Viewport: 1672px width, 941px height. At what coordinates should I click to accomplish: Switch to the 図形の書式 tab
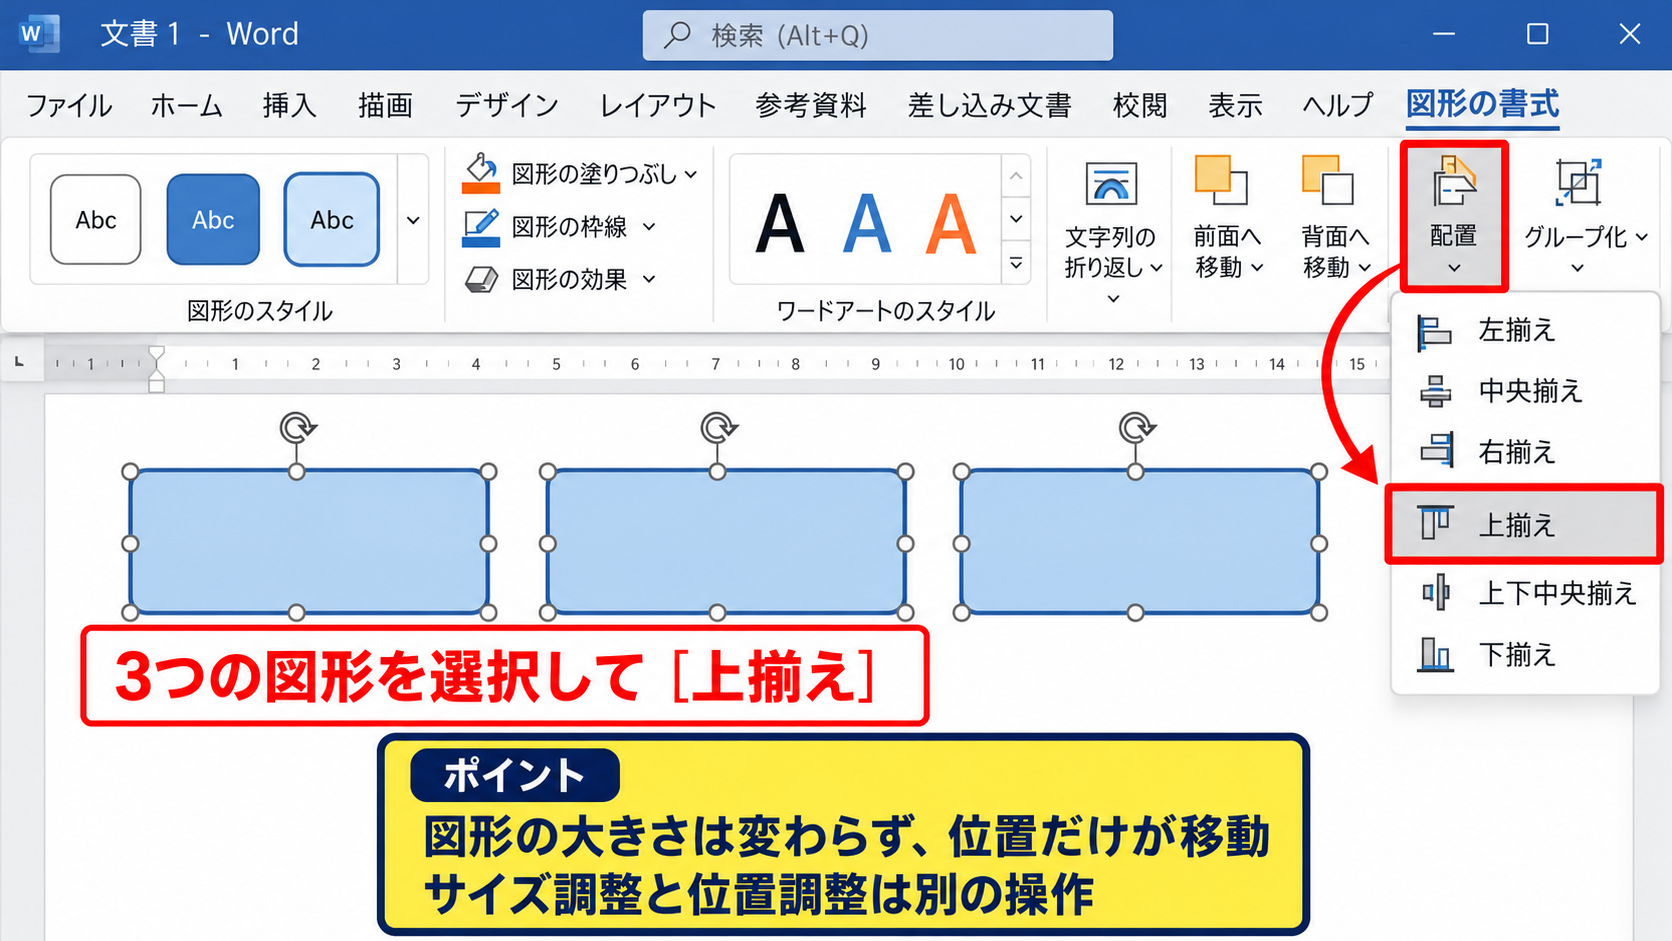(1483, 104)
